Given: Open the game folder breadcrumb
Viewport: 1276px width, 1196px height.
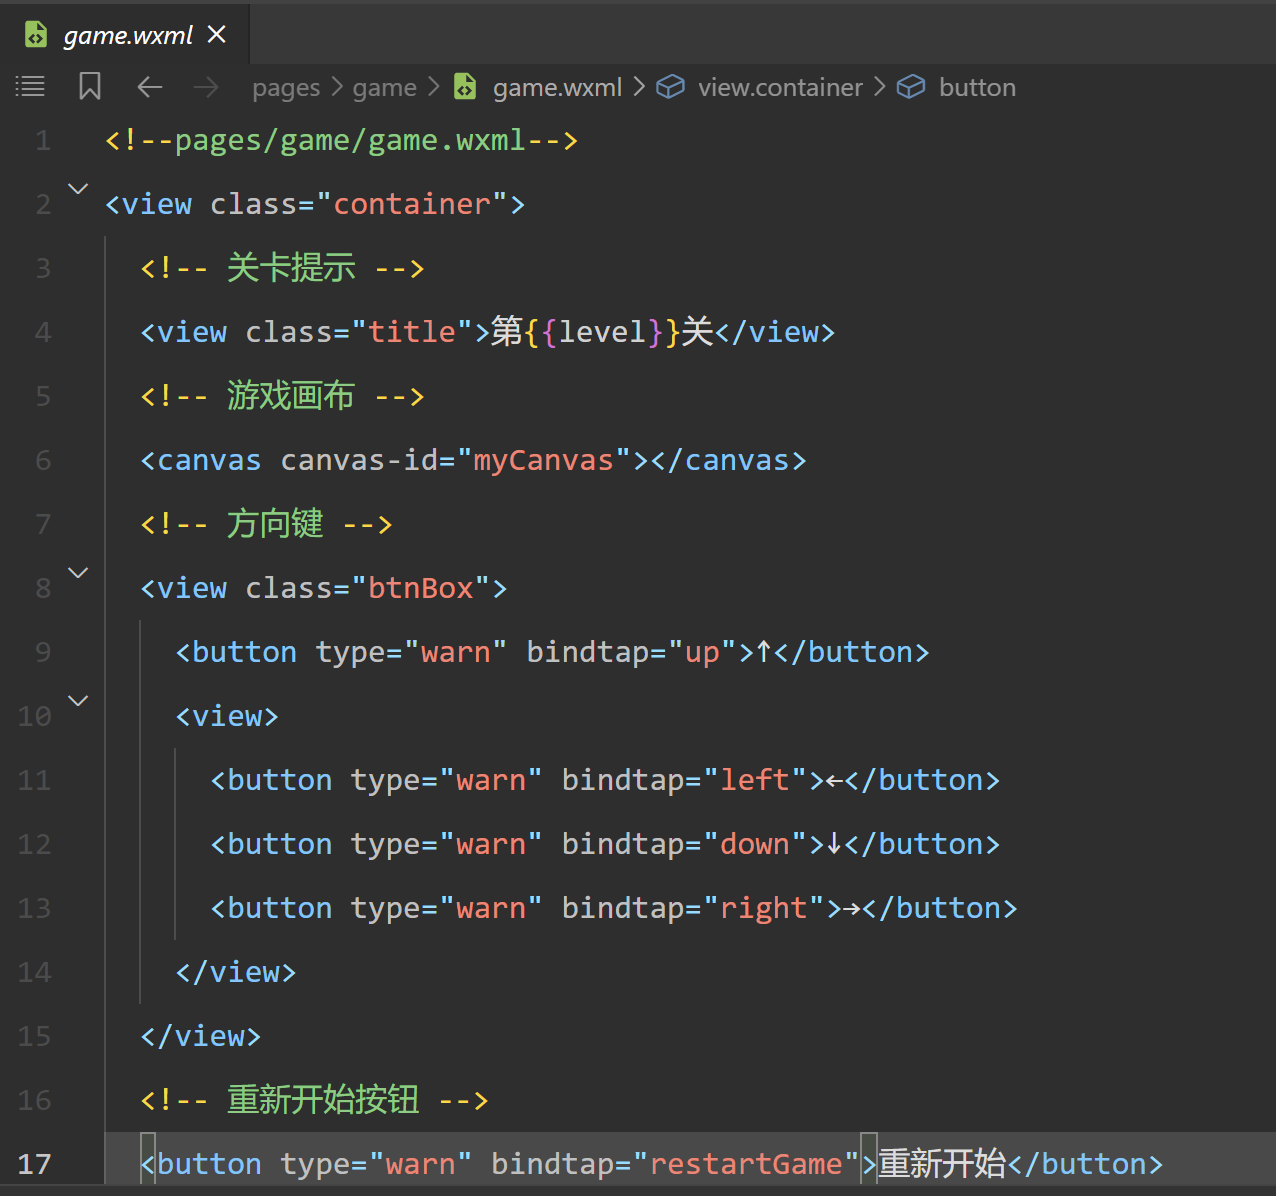Looking at the screenshot, I should click(384, 88).
